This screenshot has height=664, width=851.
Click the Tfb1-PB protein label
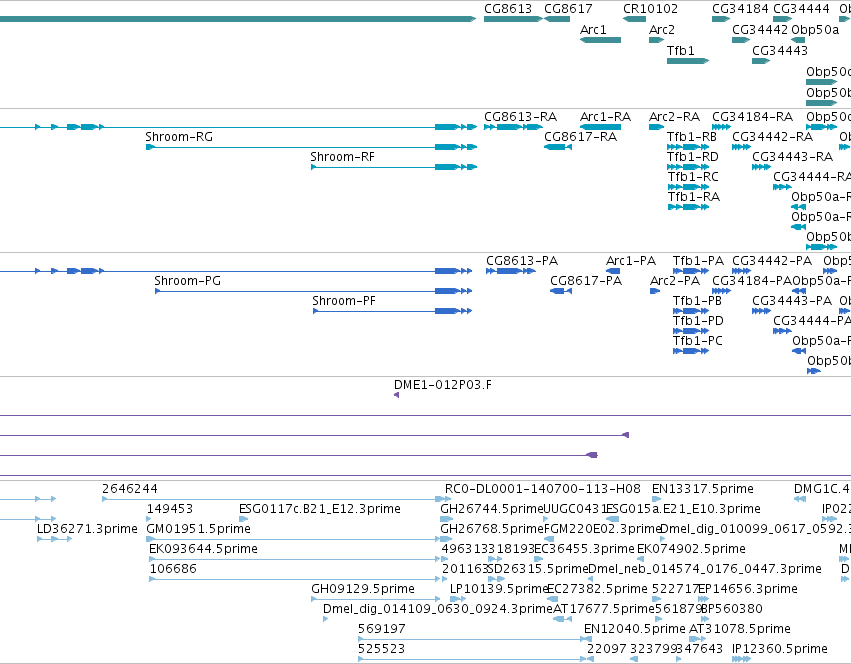tap(697, 301)
